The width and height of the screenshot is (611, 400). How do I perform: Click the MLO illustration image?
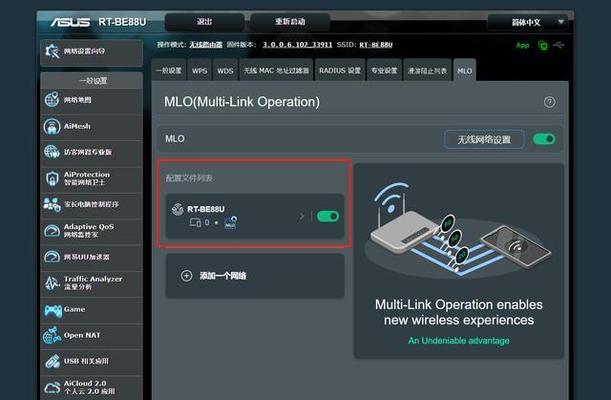coord(458,230)
